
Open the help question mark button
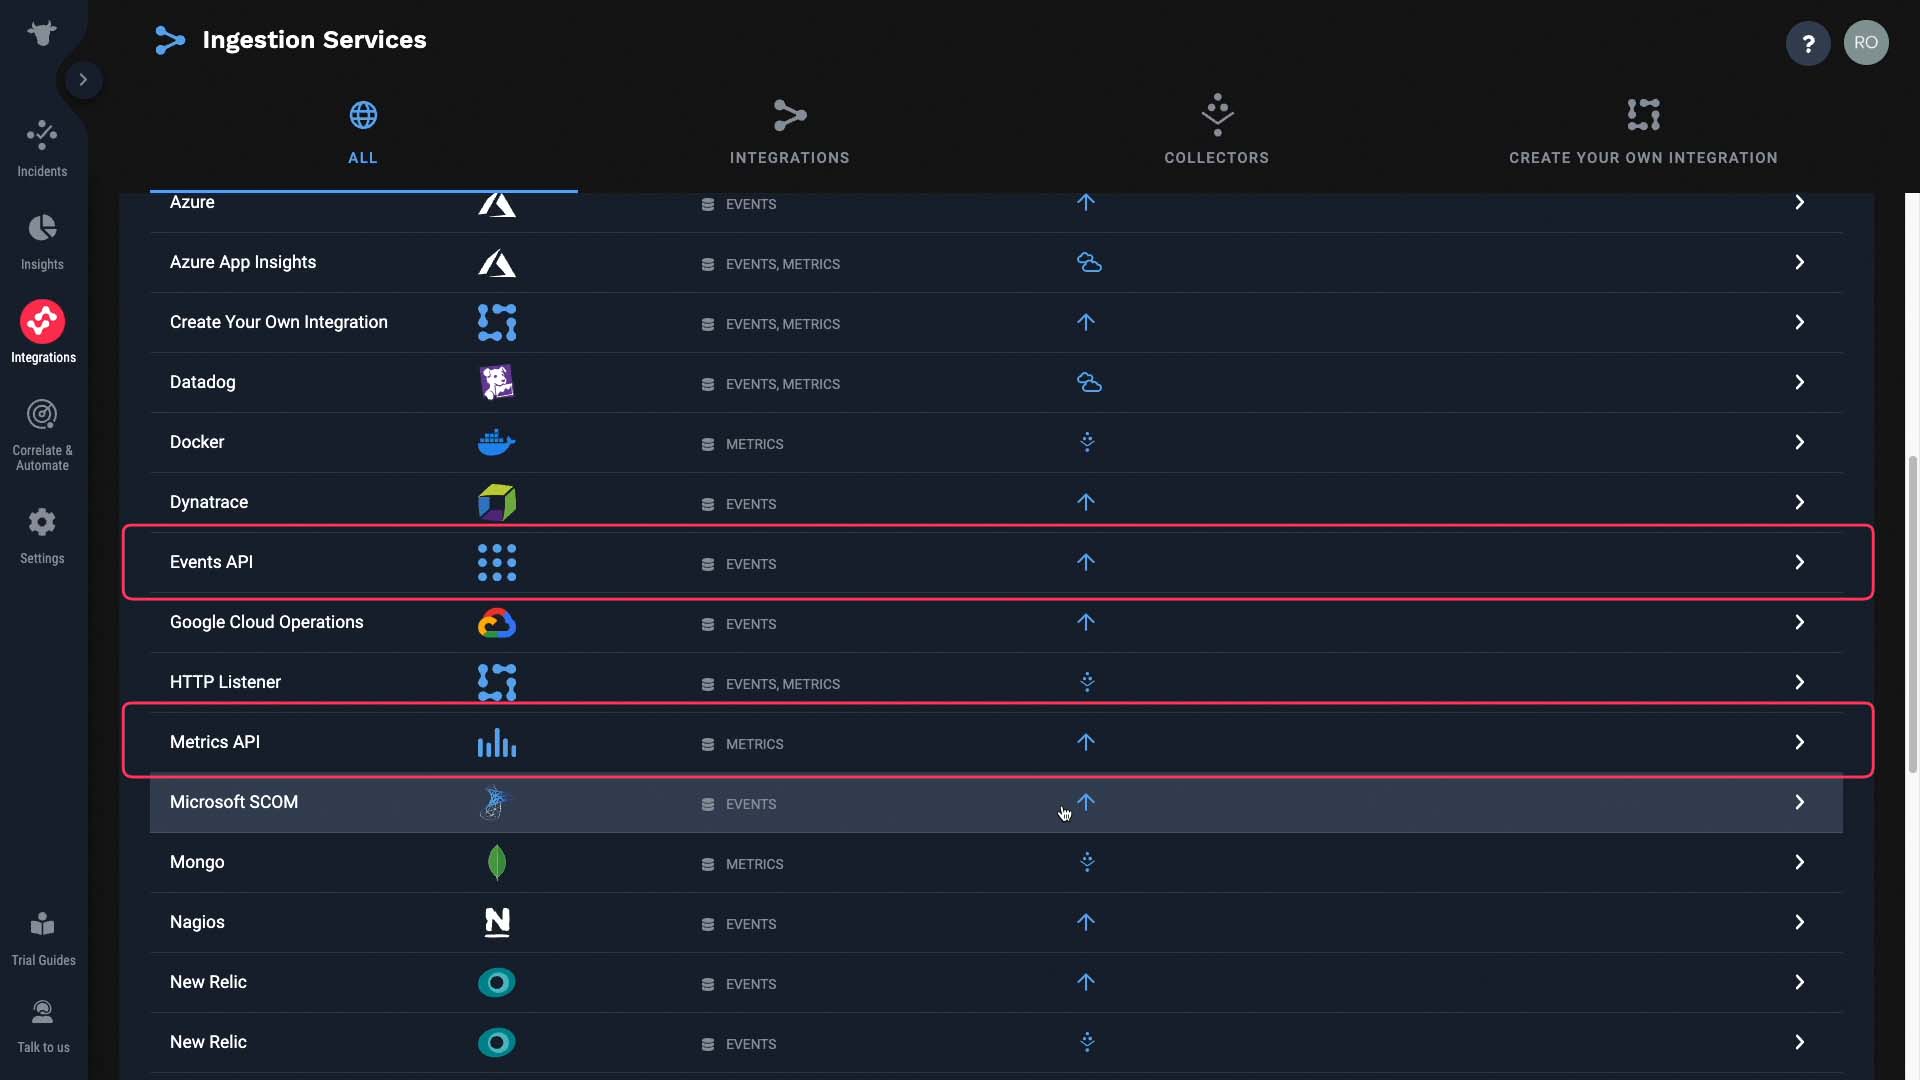[1808, 43]
